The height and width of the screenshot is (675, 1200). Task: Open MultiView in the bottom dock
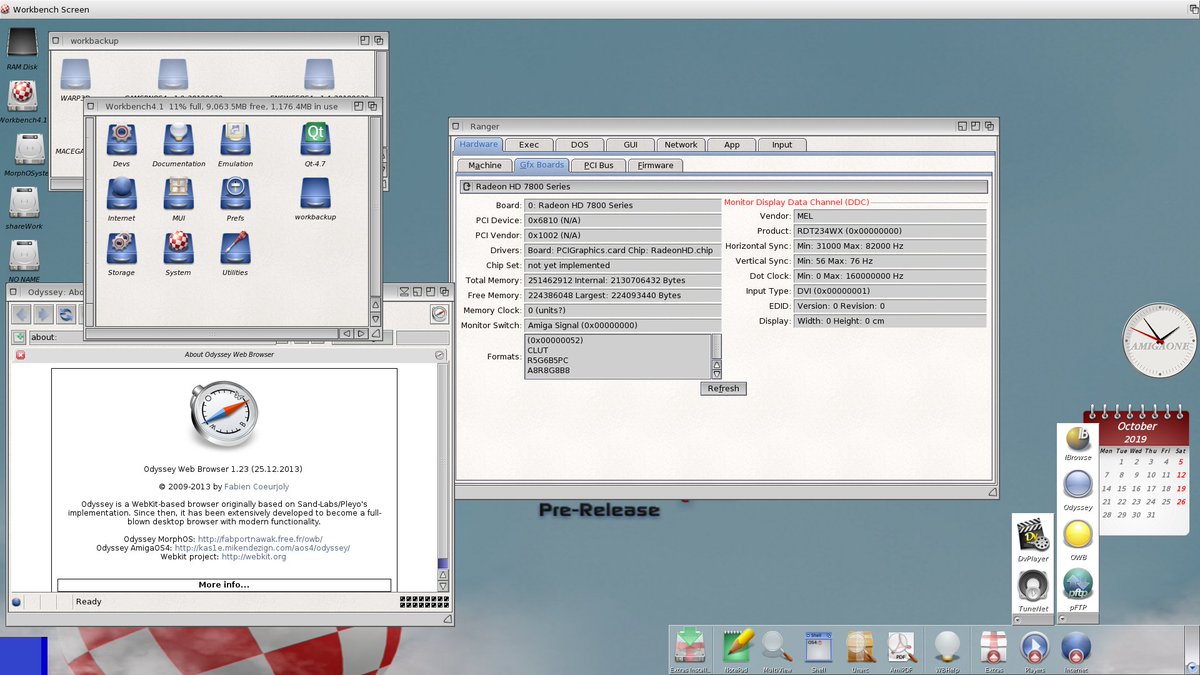(x=777, y=650)
